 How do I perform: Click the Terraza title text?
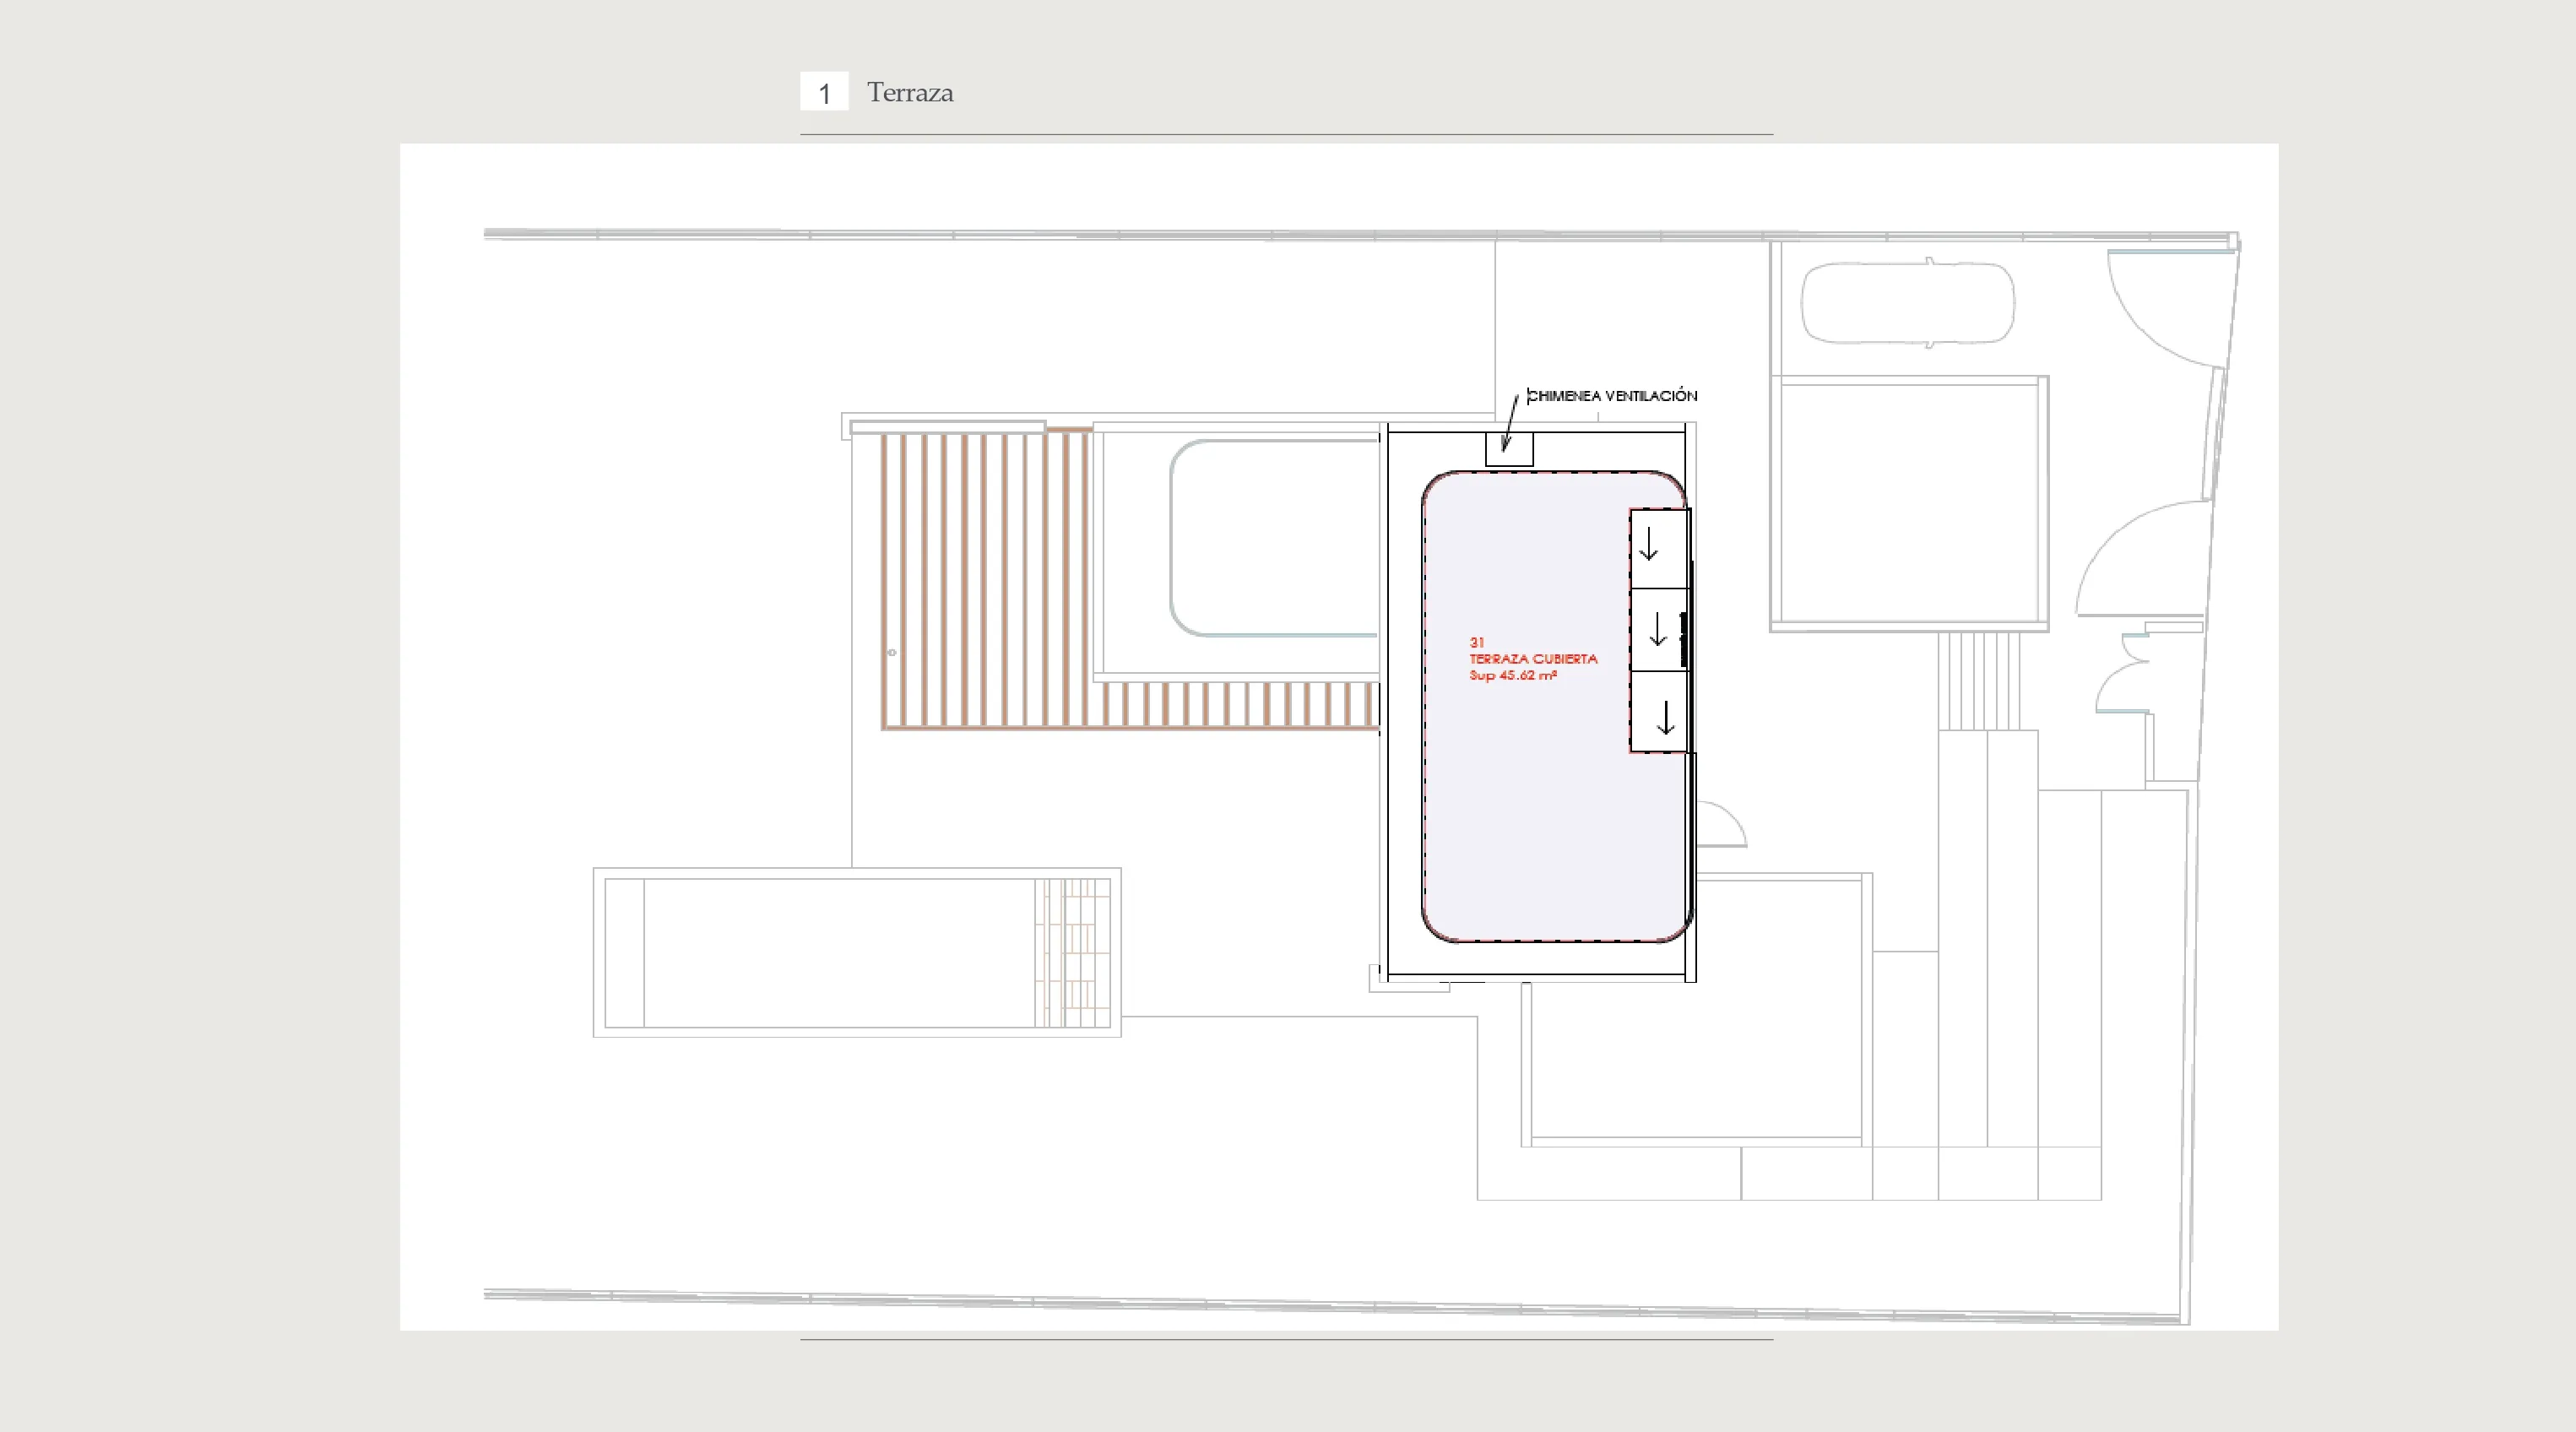point(909,93)
